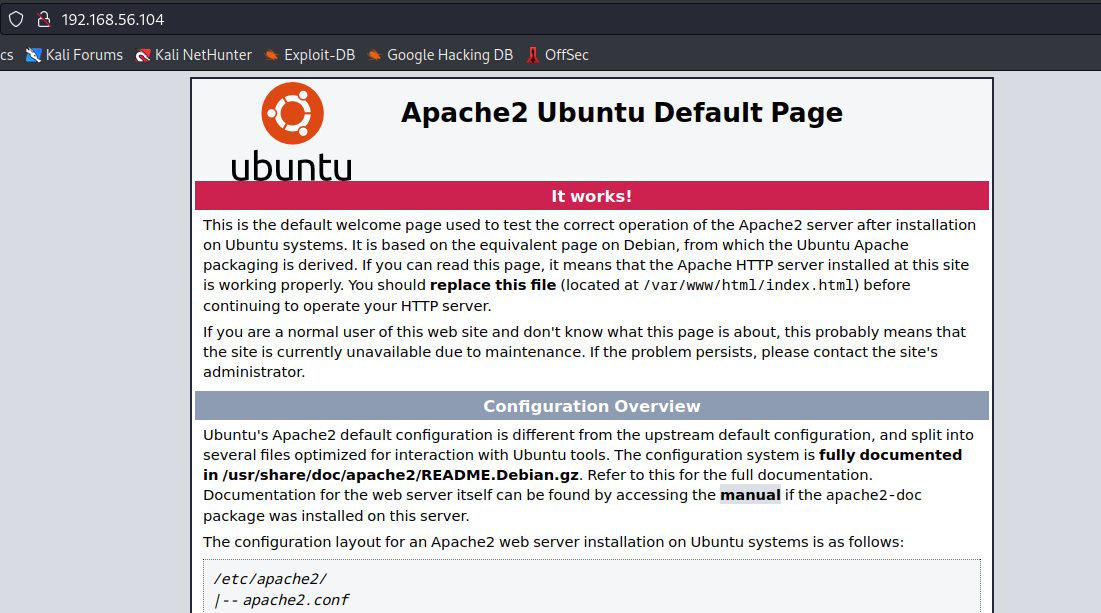The width and height of the screenshot is (1101, 613).
Task: Click the Configuration Overview section header
Action: 592,406
